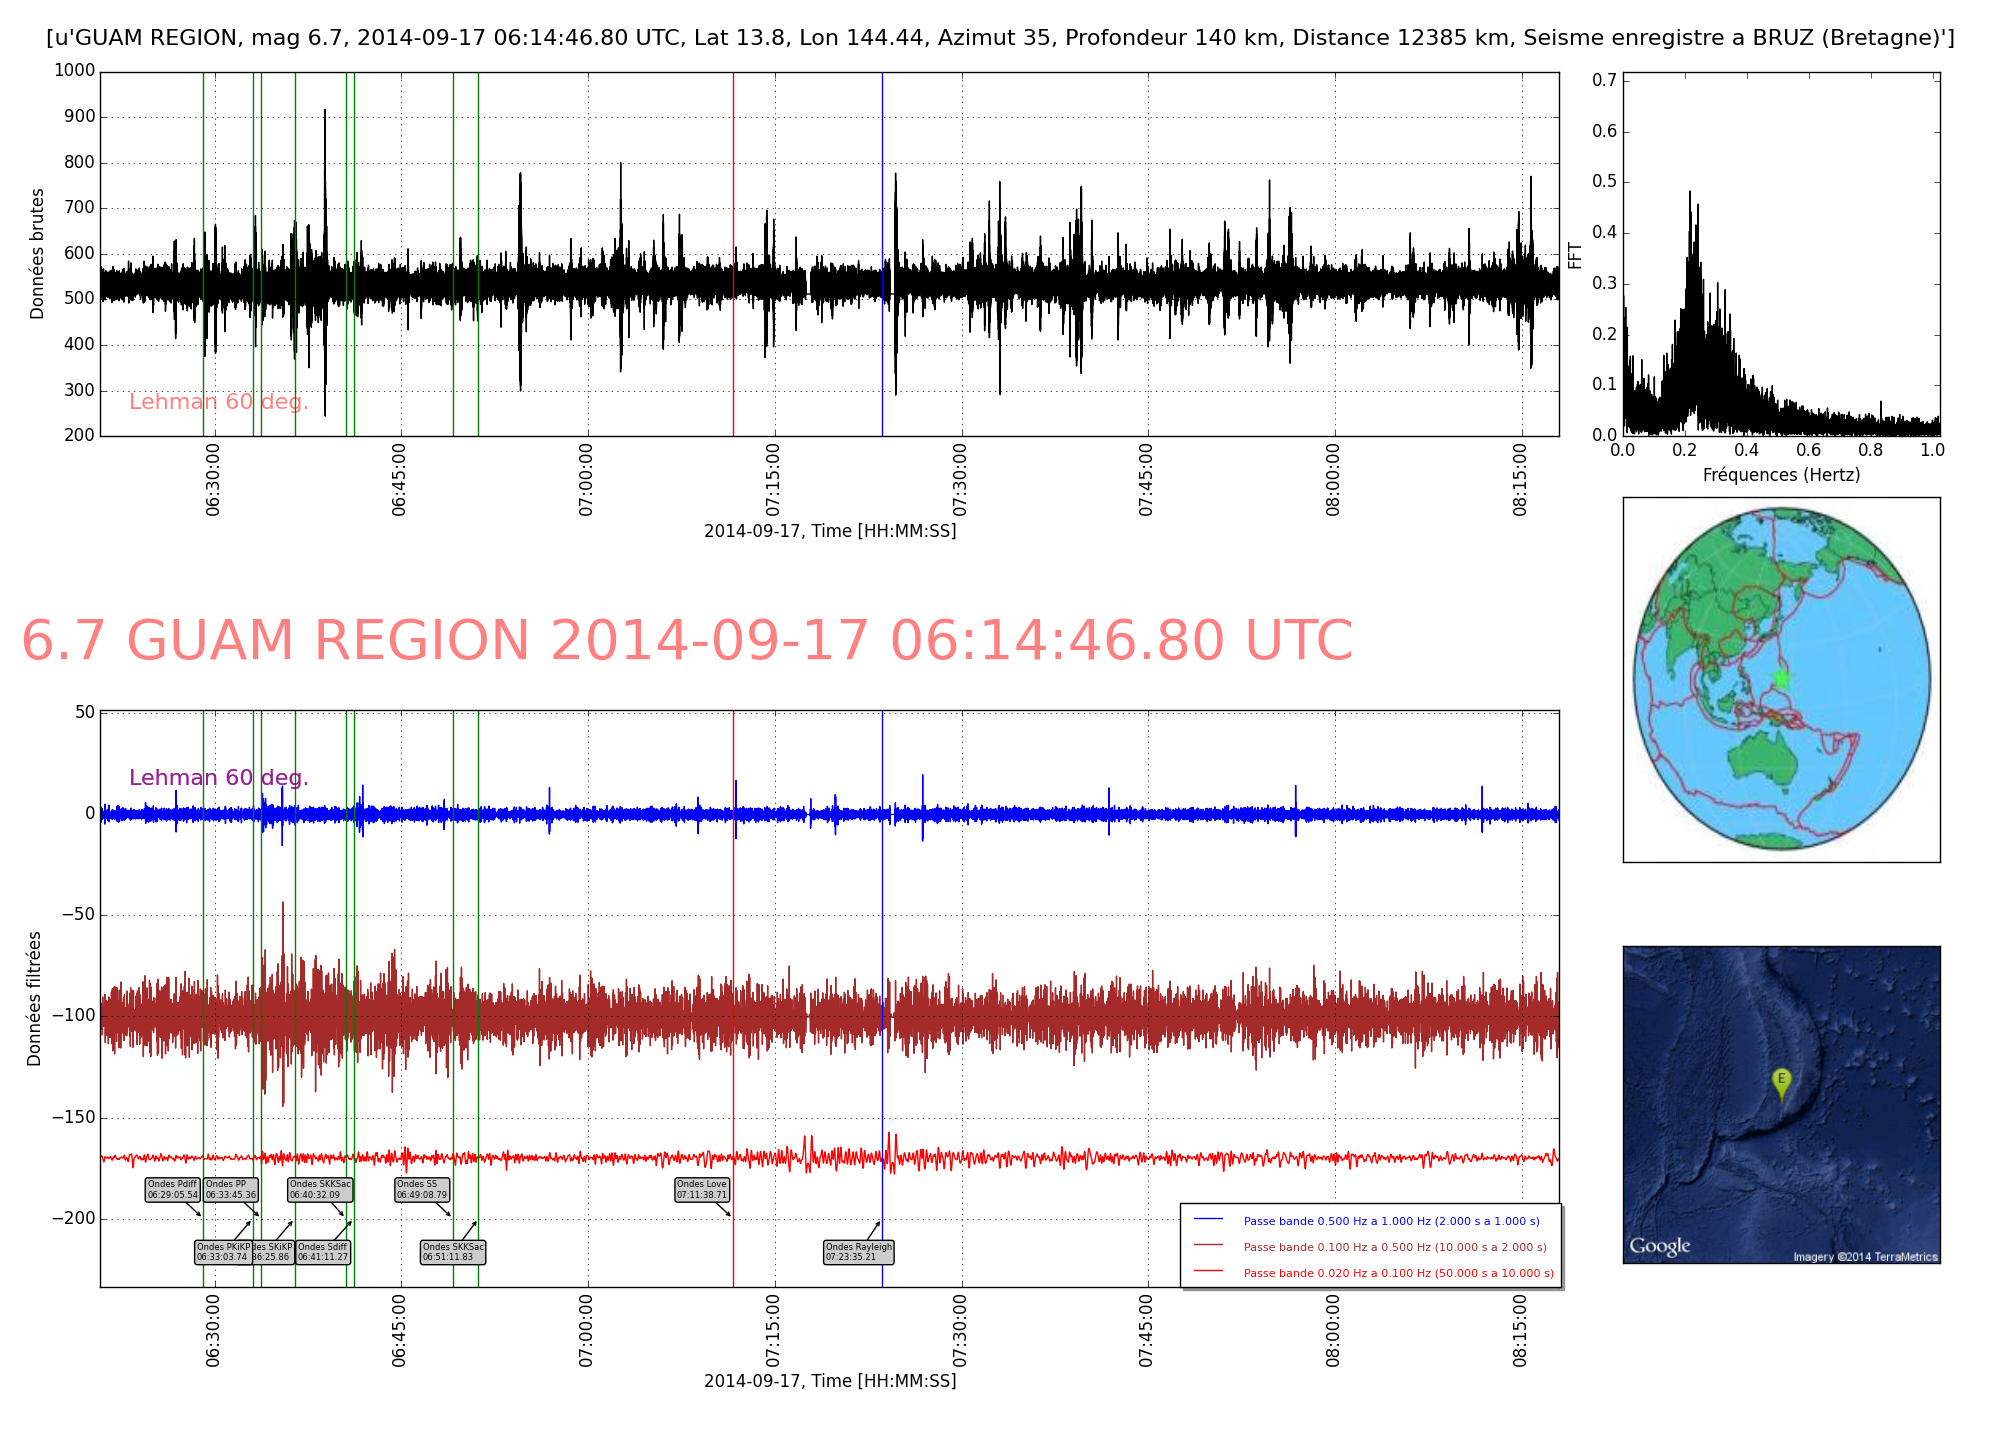Click the Fréquences (Hertz) axis label
2000x1430 pixels.
(1781, 475)
